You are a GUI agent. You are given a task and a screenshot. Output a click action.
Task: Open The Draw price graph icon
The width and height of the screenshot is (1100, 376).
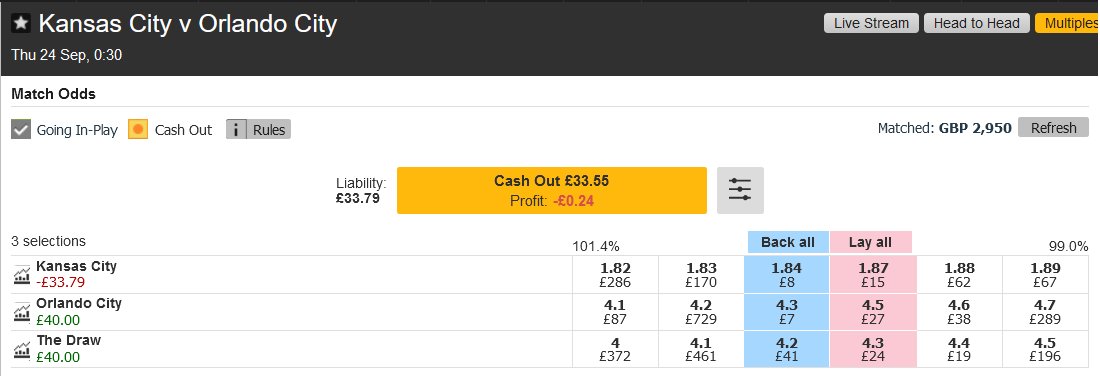[x=22, y=349]
